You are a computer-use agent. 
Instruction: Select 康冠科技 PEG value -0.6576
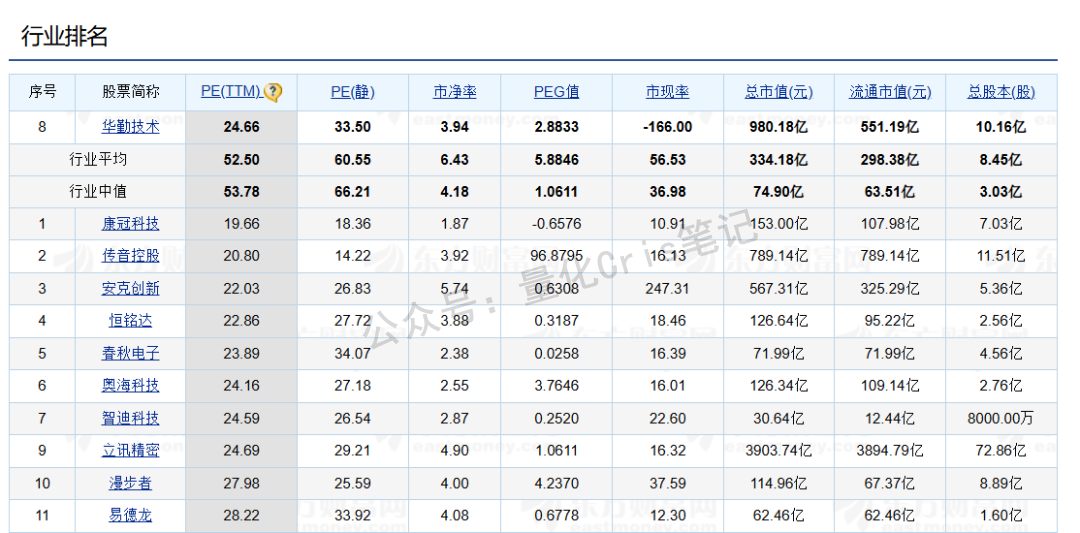click(x=557, y=224)
